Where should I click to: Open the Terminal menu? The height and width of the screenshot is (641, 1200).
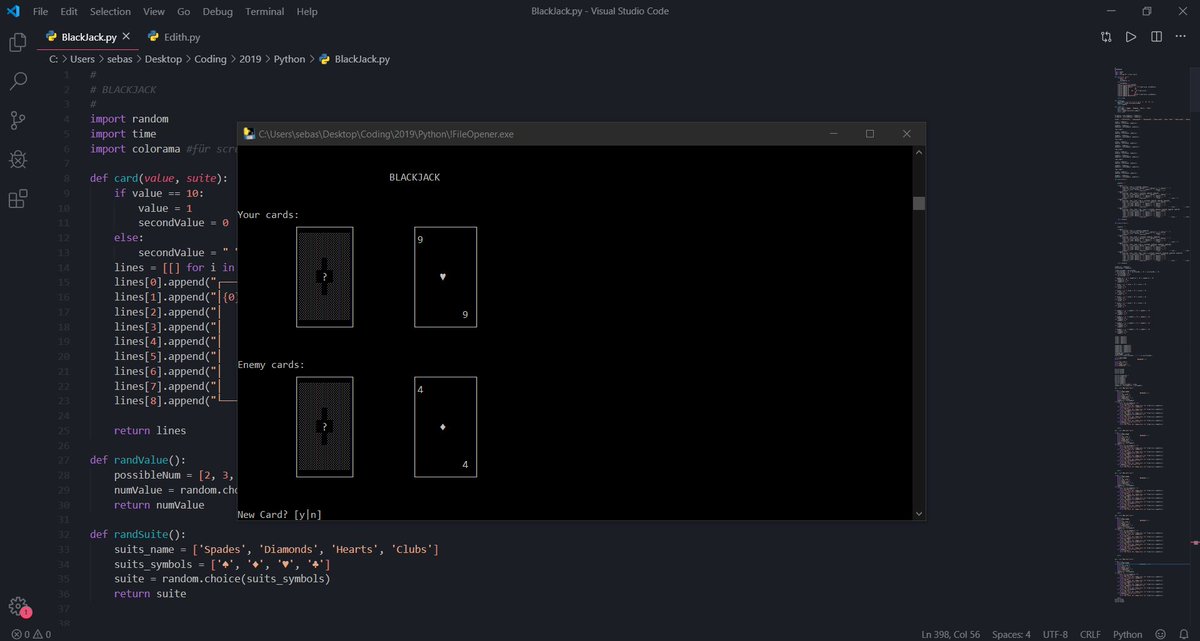point(264,11)
